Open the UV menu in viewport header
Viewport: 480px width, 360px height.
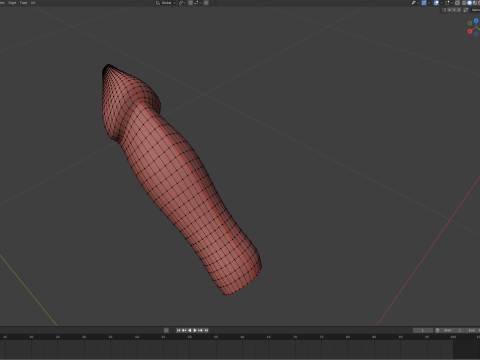[x=33, y=3]
